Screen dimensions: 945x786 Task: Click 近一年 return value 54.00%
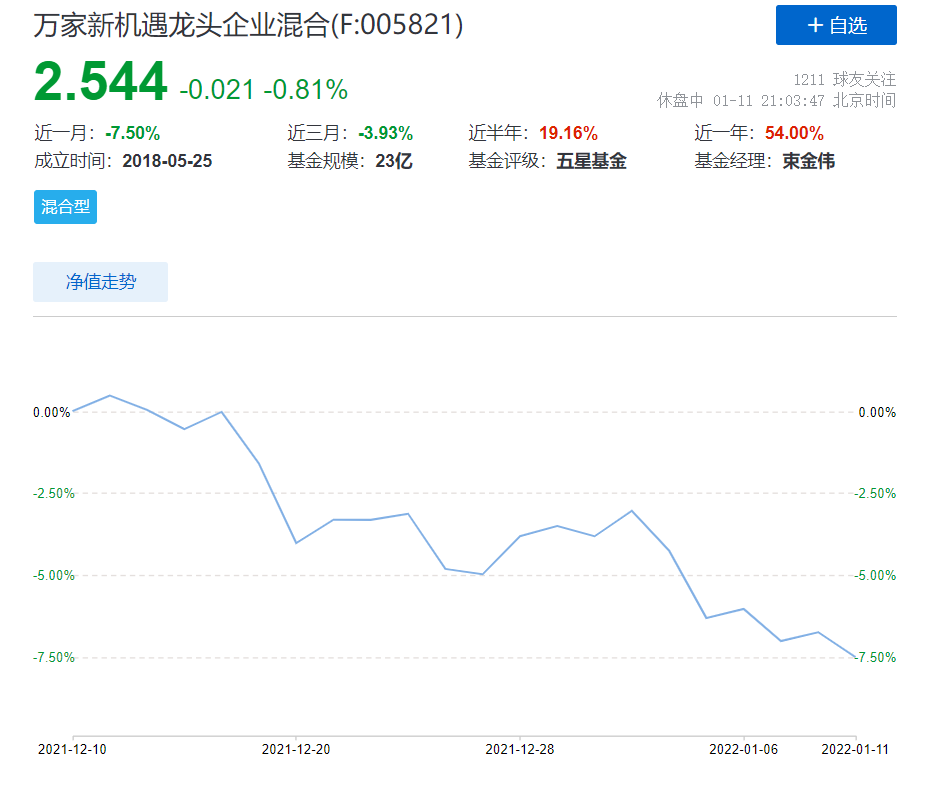click(794, 133)
